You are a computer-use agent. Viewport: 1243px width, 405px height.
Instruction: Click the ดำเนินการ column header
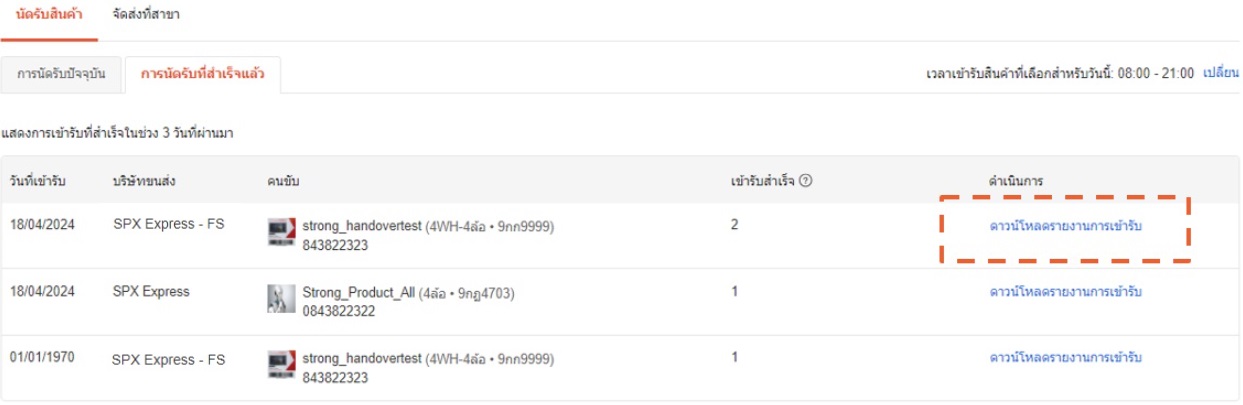[1015, 181]
